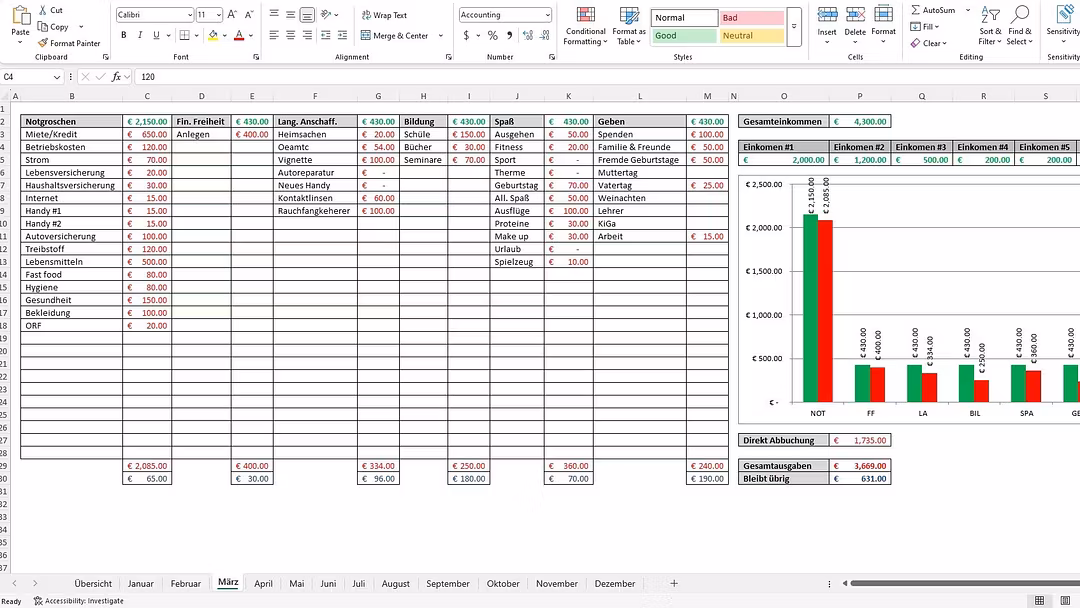Enable Wrap Text for the cell
This screenshot has width=1080, height=608.
[x=384, y=15]
